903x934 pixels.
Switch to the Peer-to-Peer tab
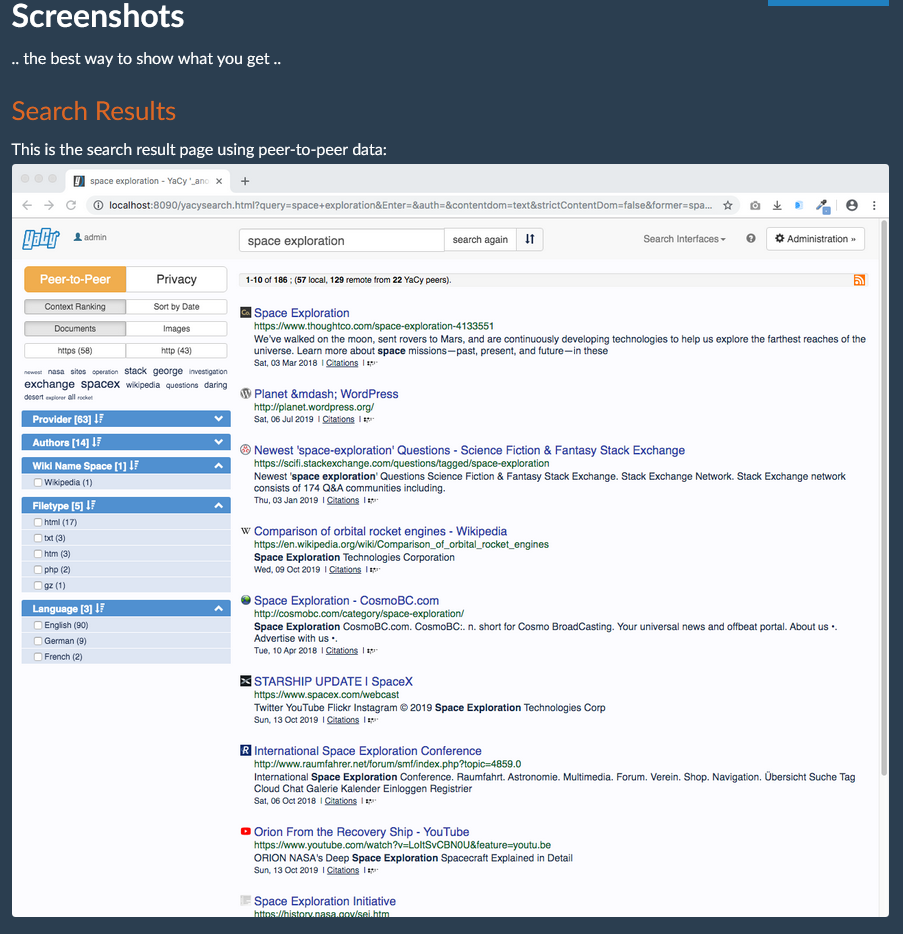75,279
